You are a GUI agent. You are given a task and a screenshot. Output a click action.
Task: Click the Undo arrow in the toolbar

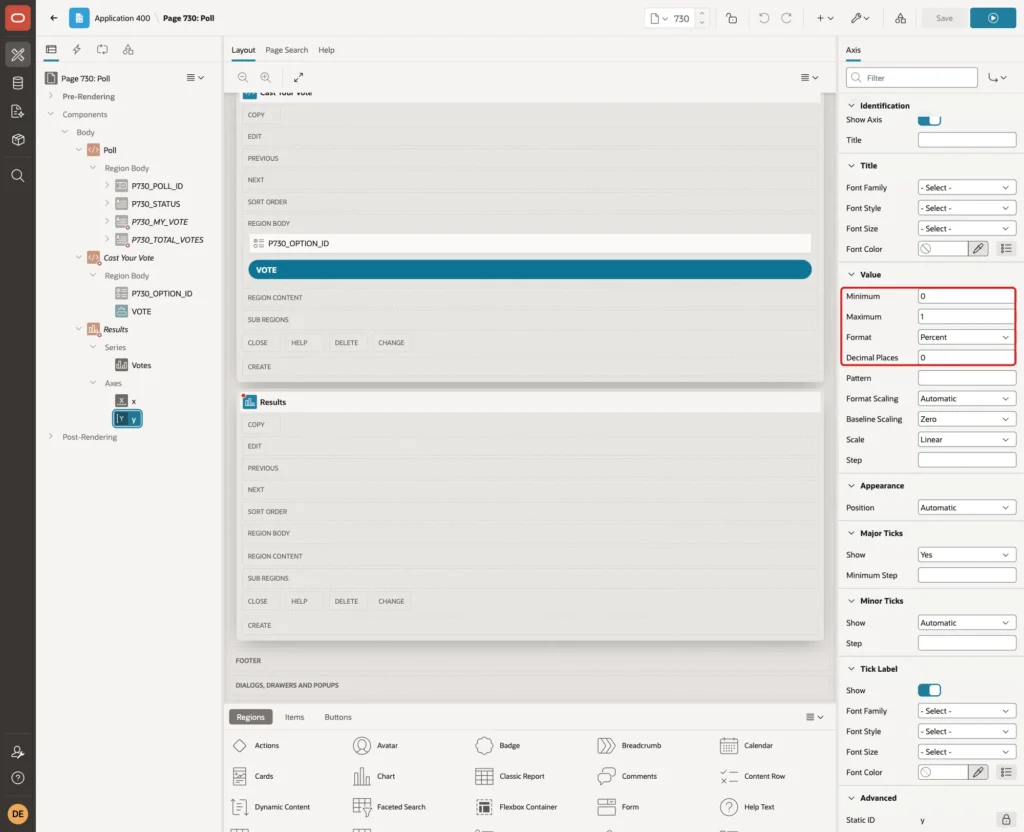click(x=763, y=18)
